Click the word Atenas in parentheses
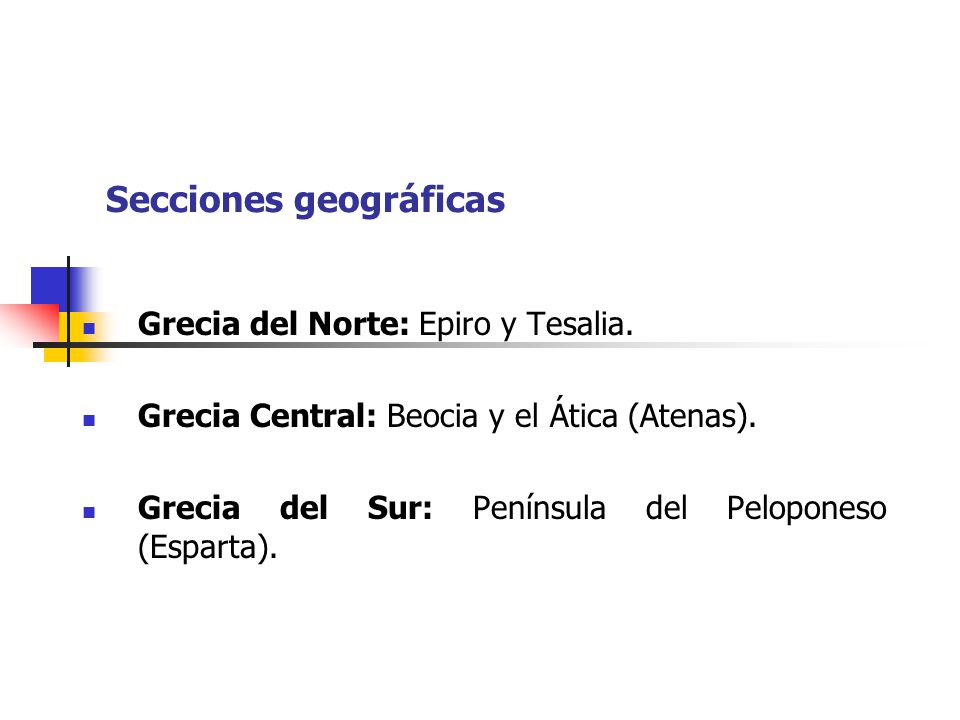The width and height of the screenshot is (960, 720). (x=688, y=416)
